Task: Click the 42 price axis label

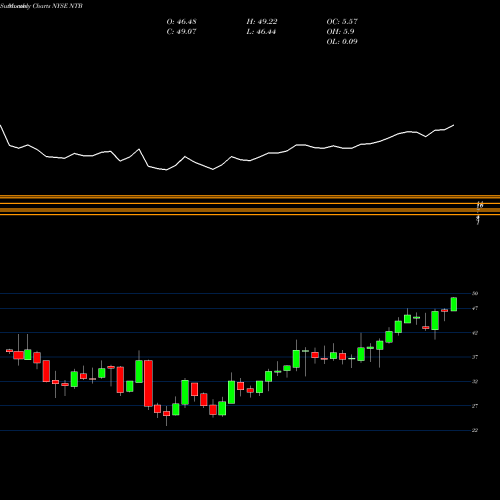Action: click(x=475, y=333)
